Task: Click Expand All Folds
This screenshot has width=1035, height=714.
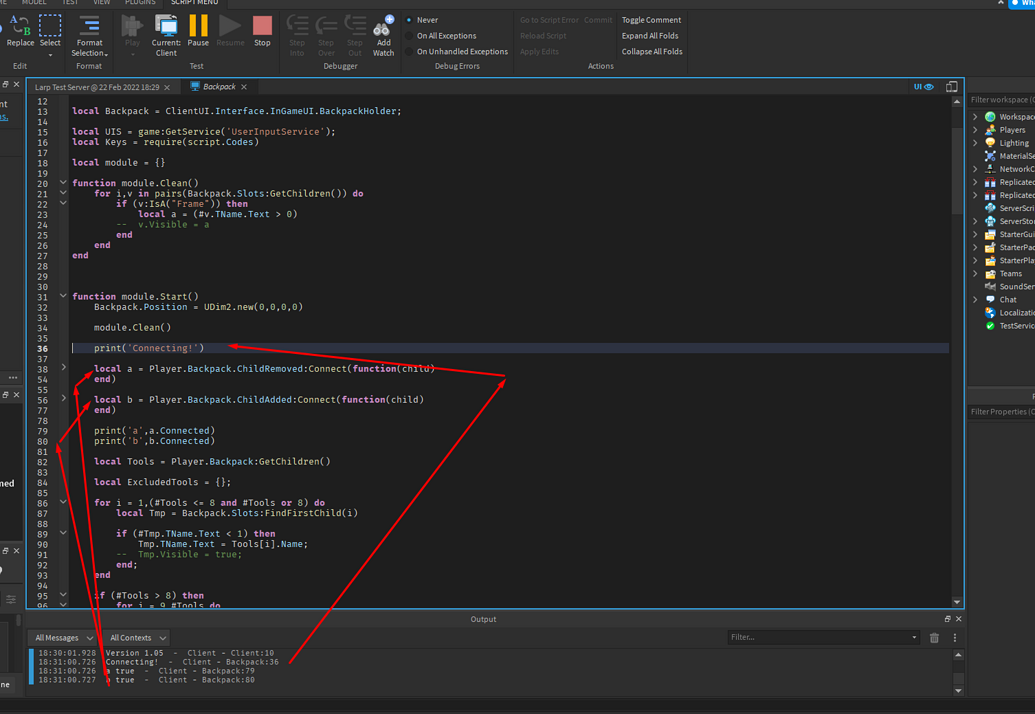Action: 651,35
